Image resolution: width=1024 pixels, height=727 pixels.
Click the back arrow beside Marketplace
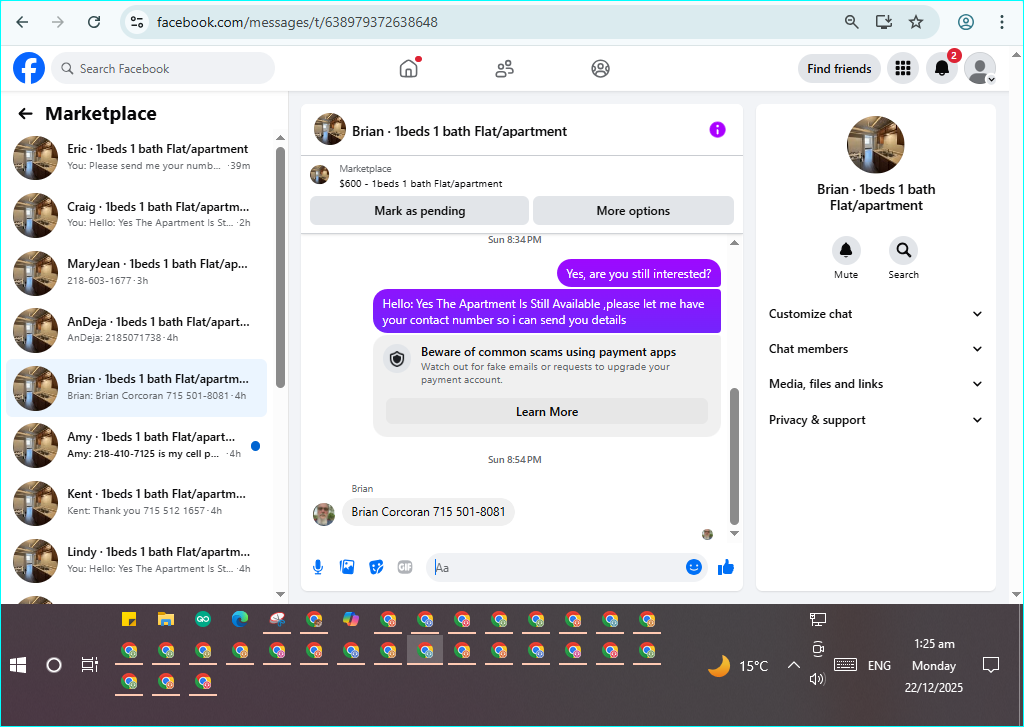coord(25,114)
